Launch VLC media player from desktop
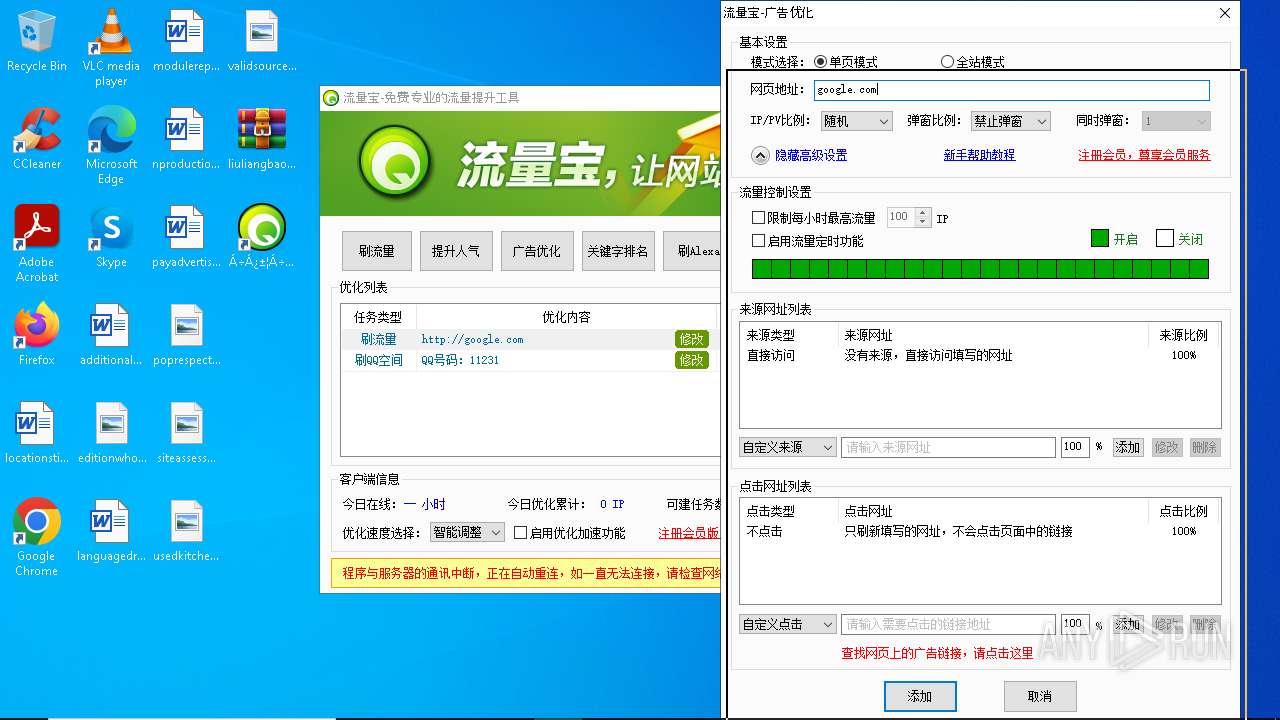This screenshot has width=1280, height=720. 111,47
